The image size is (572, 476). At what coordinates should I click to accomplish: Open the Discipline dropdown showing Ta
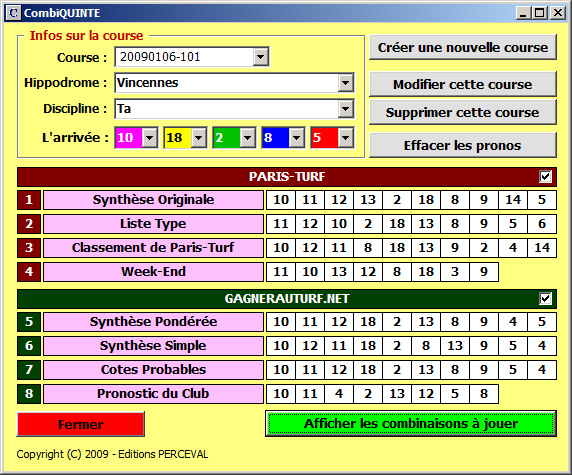tap(345, 109)
